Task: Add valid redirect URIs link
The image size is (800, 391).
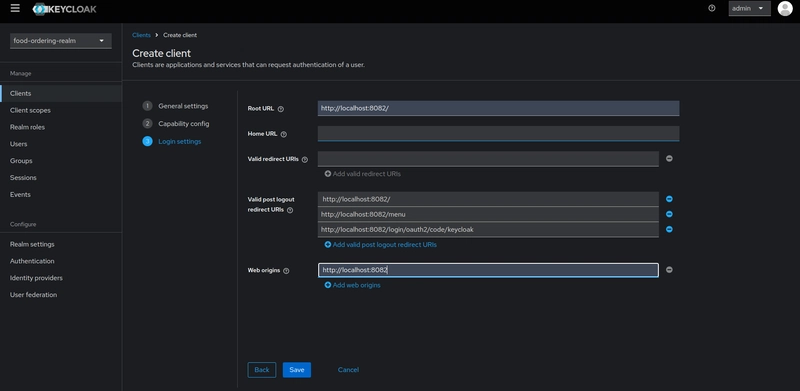Action: [x=363, y=174]
